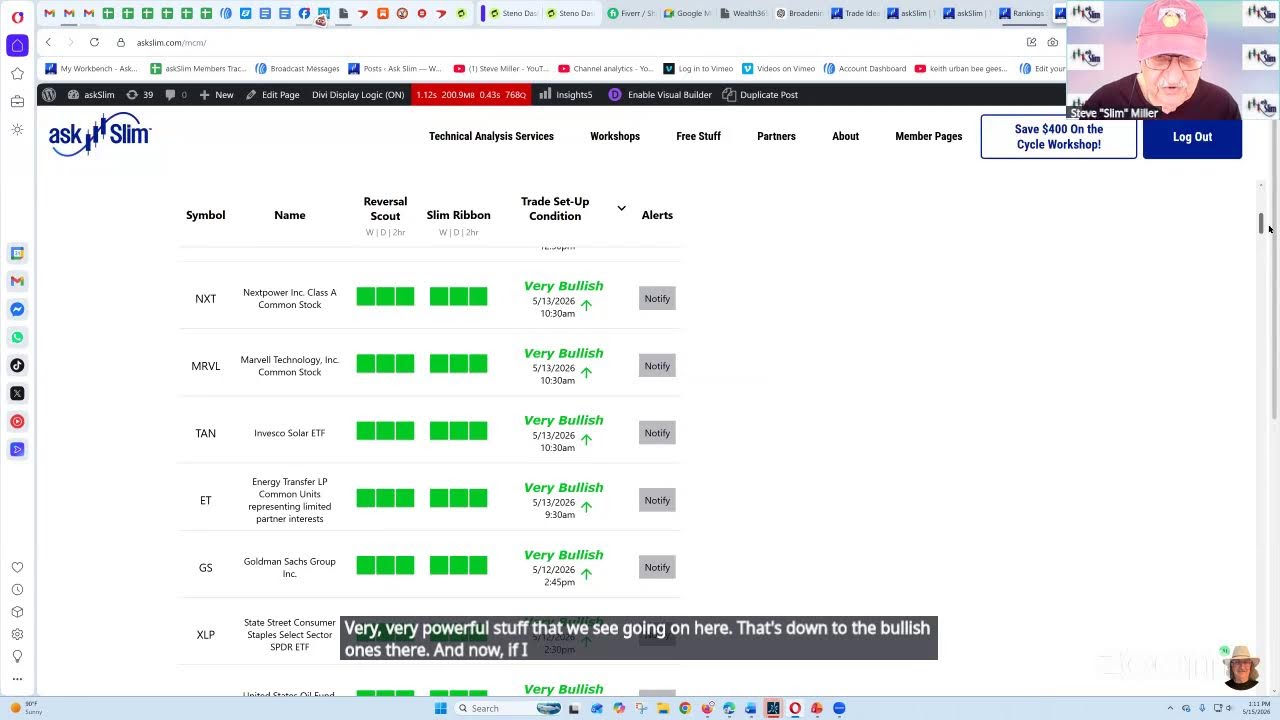
Task: Open the three-dot sidebar setup menu
Action: coord(17,679)
